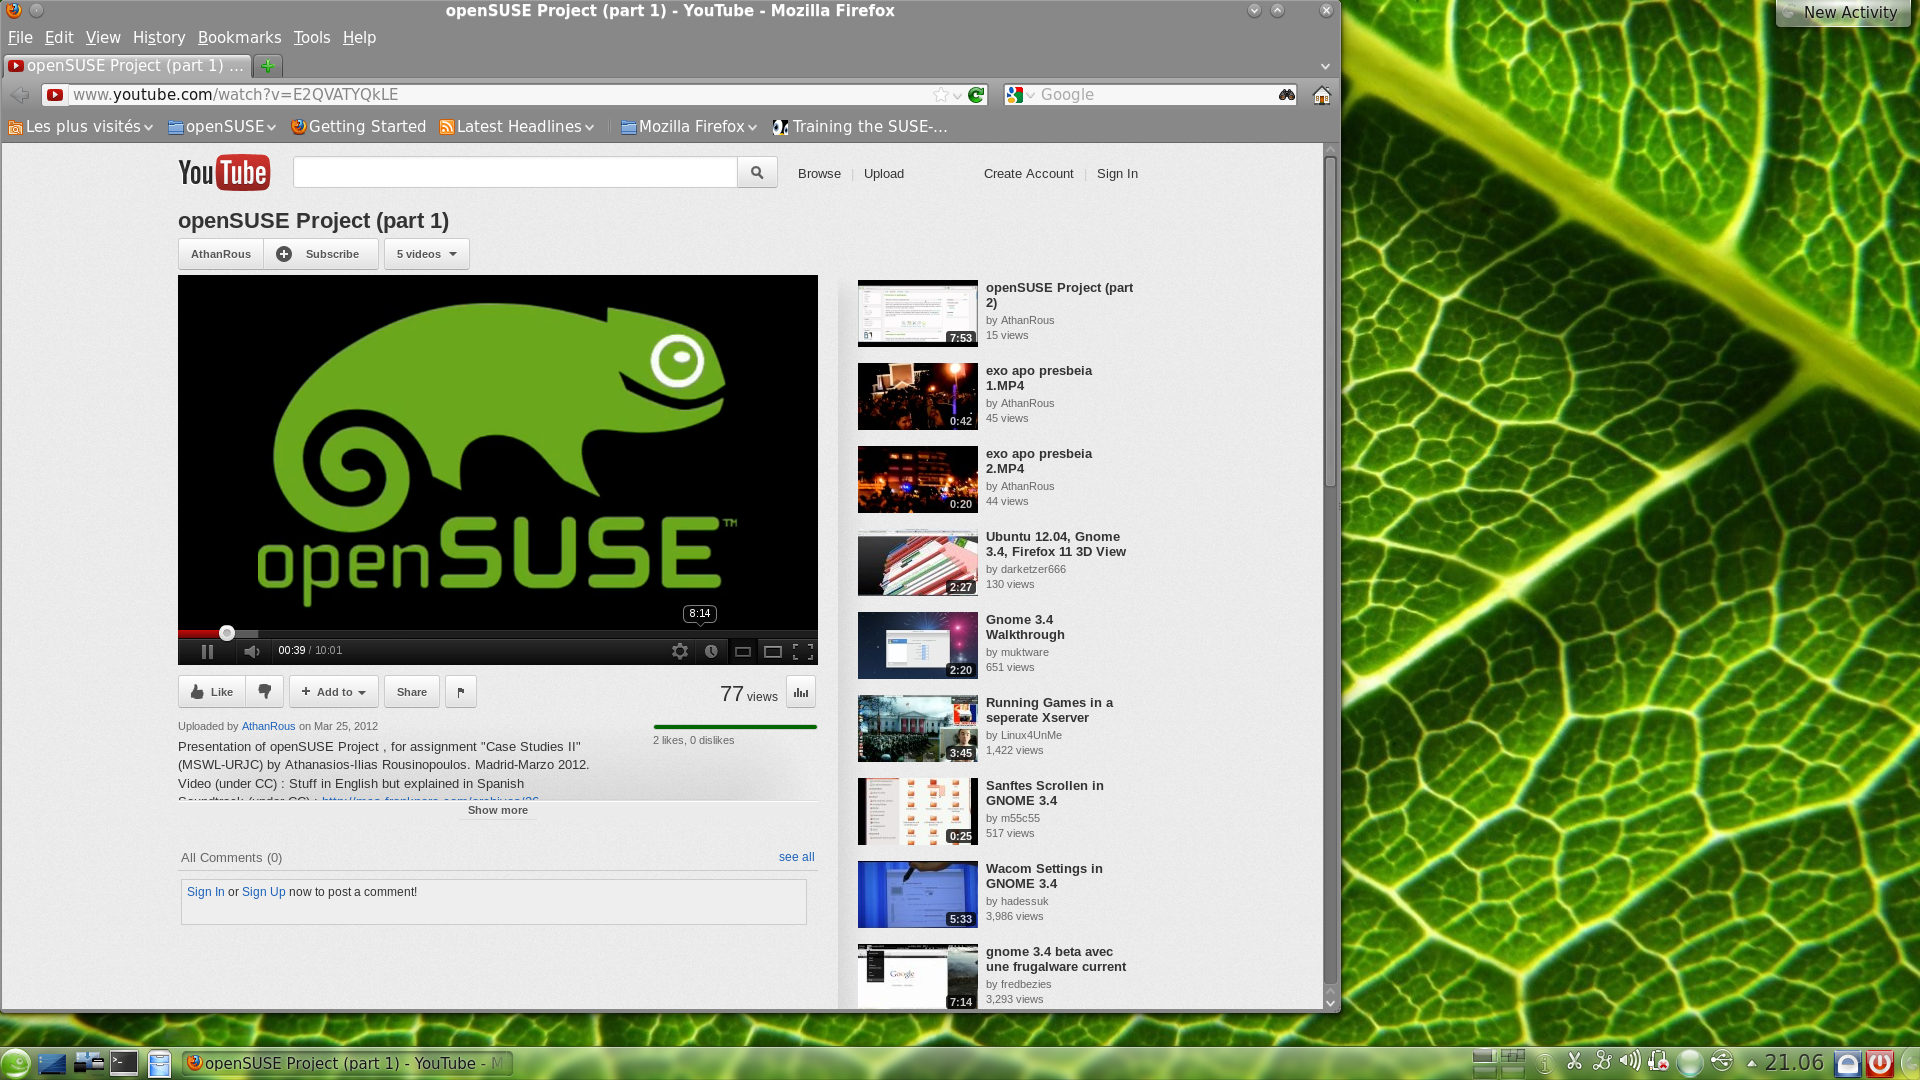Reload the page
Image resolution: width=1920 pixels, height=1080 pixels.
click(x=977, y=95)
